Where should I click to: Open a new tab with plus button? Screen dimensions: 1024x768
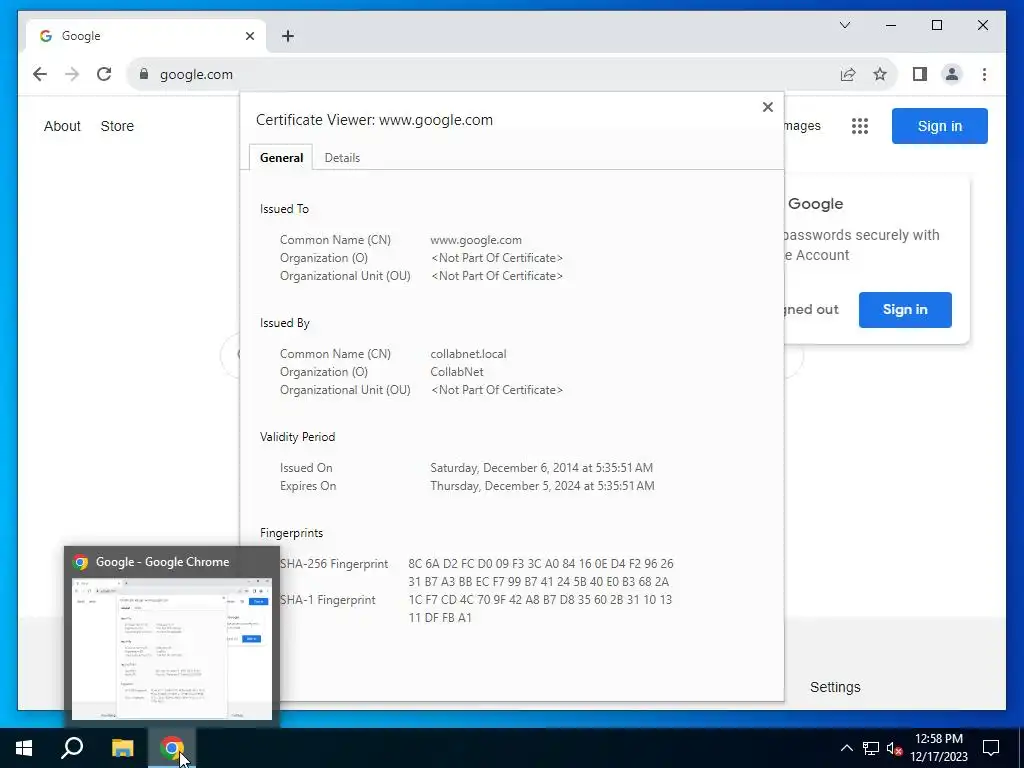pos(288,36)
